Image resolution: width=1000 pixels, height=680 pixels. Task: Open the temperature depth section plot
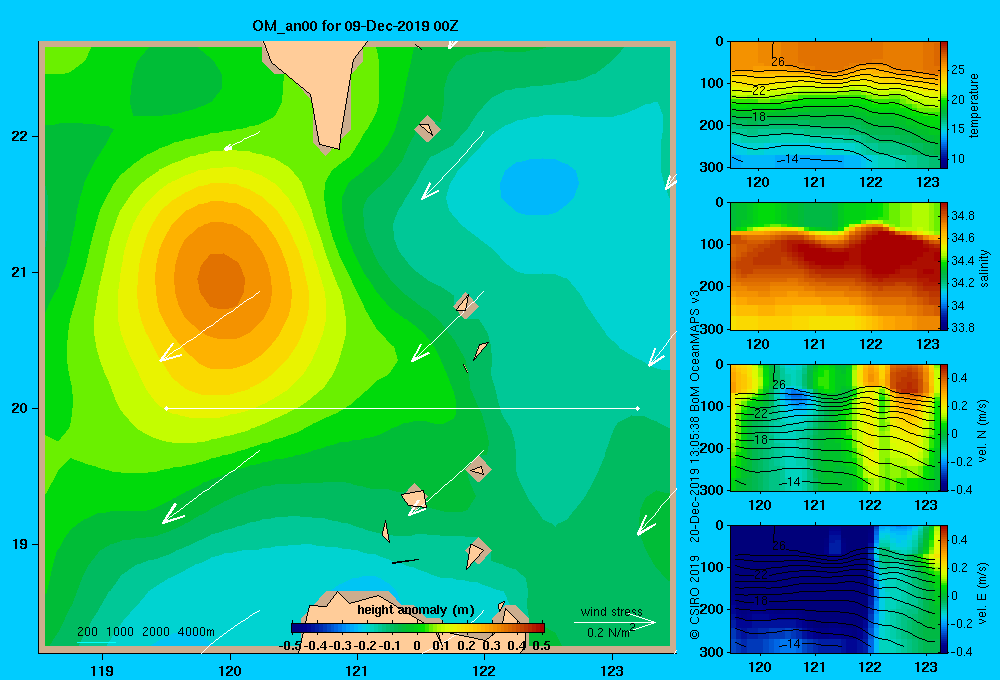(x=834, y=105)
